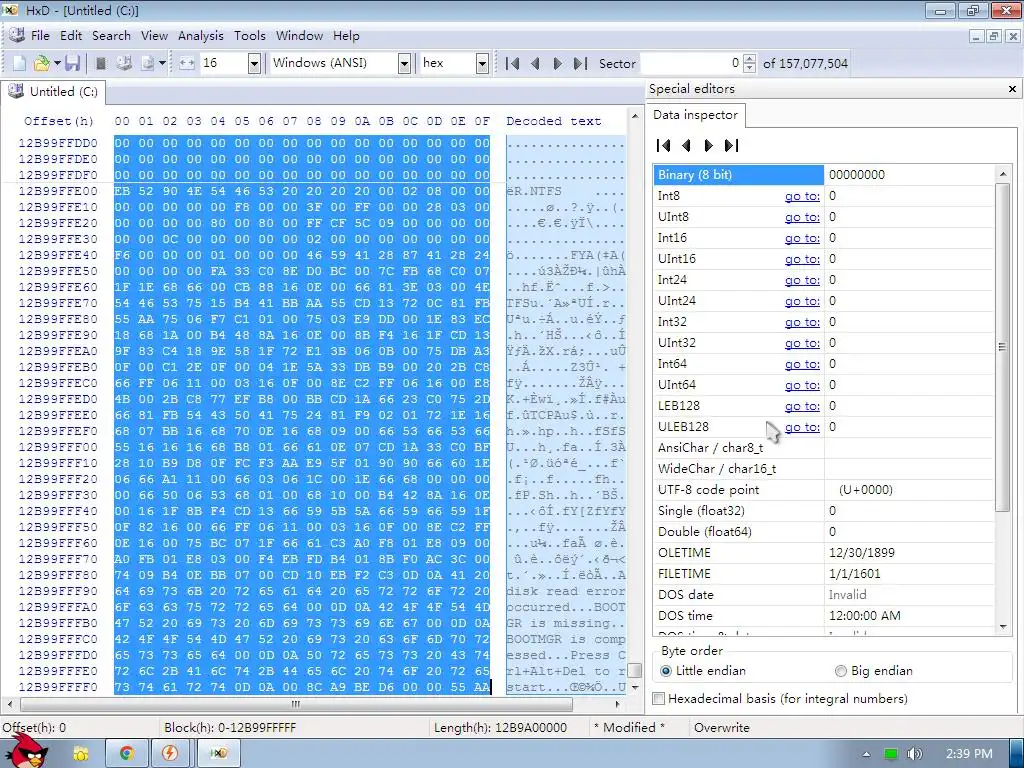Open the bytes per row dropdown (16)
The image size is (1024, 768).
coord(254,63)
